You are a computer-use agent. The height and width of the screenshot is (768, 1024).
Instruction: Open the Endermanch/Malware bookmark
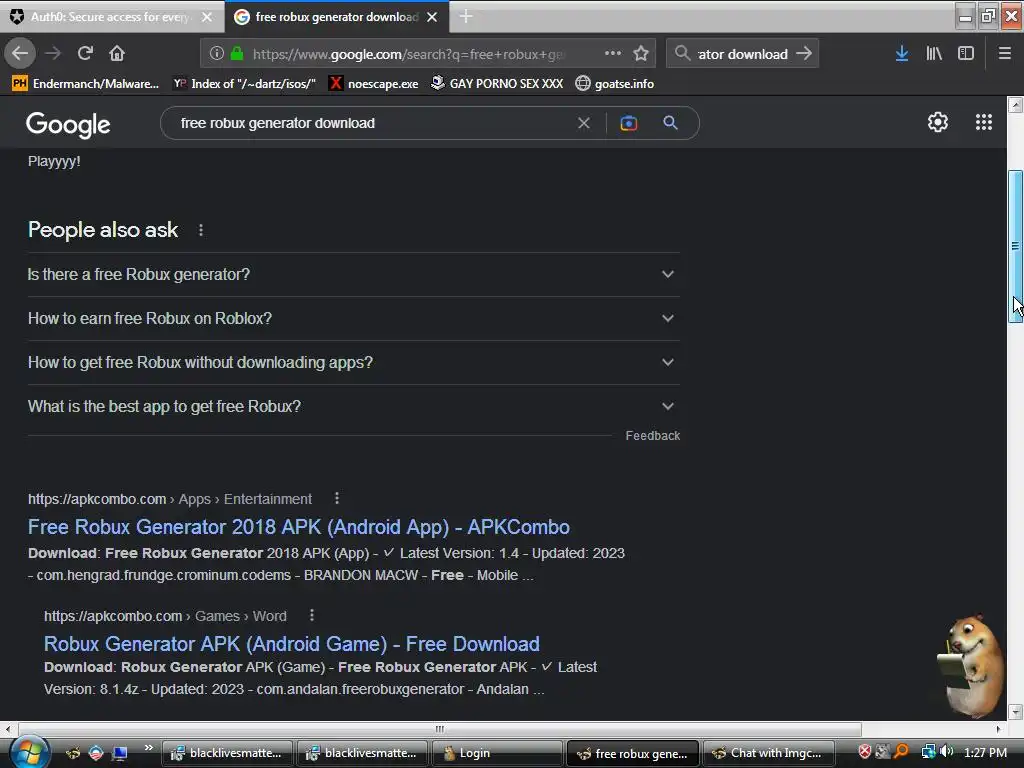pyautogui.click(x=86, y=84)
